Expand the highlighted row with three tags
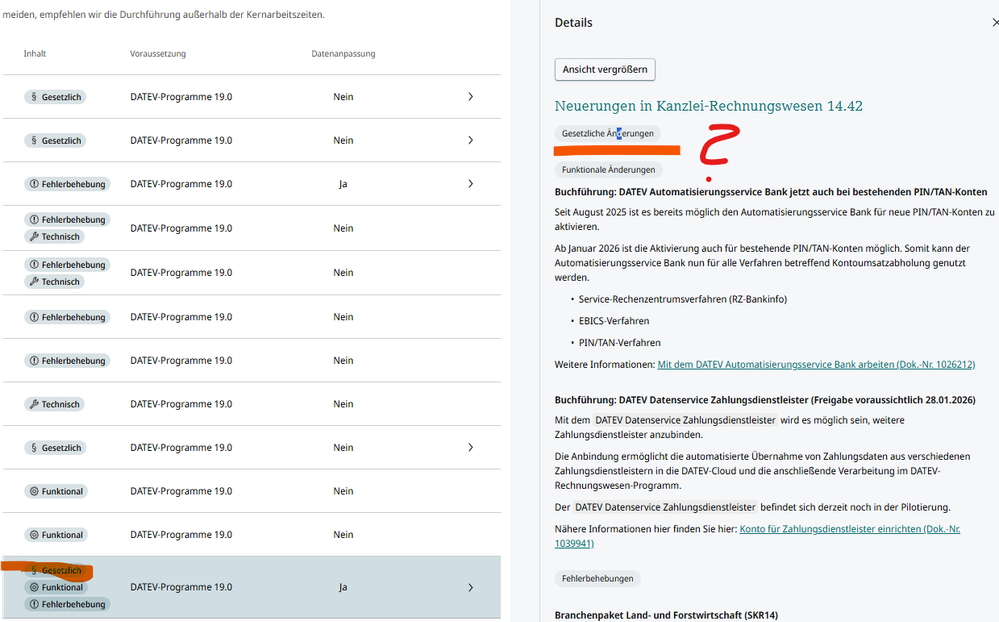Screen dimensions: 999x622 tap(470, 588)
